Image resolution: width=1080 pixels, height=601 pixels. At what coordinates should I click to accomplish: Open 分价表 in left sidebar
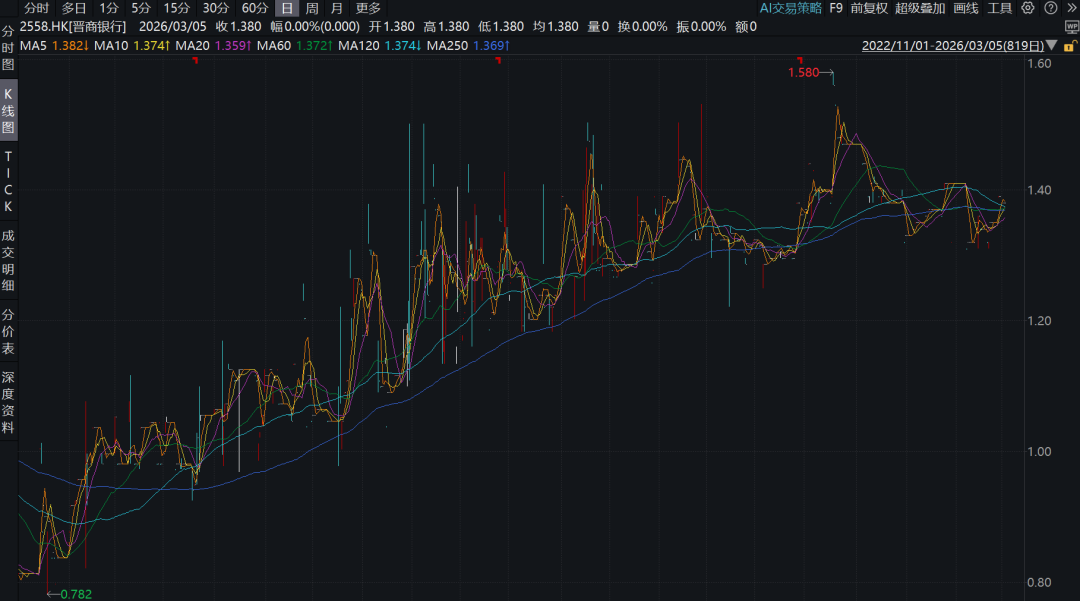8,332
